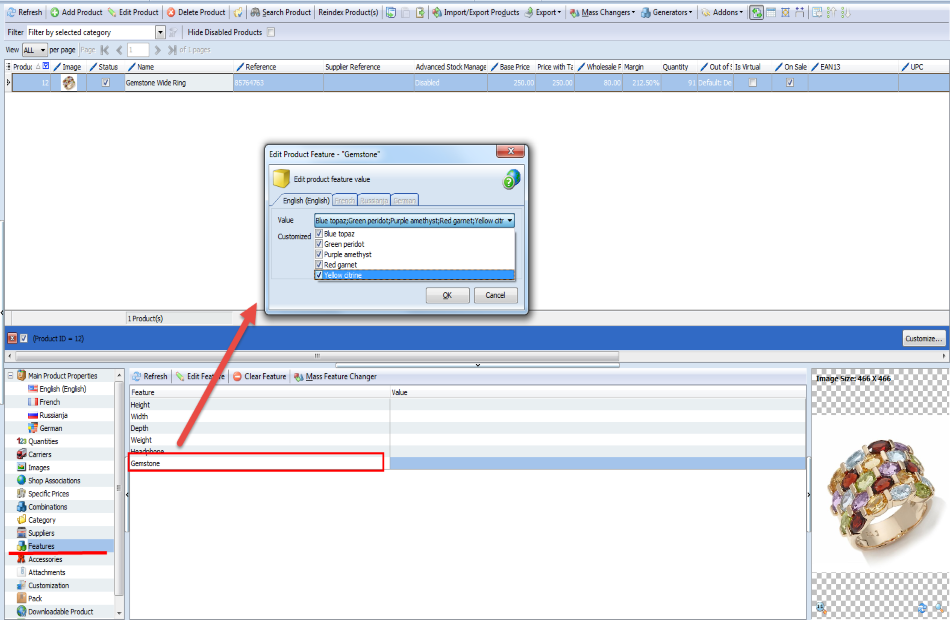Image resolution: width=950 pixels, height=620 pixels.
Task: Toggle Hide Disabled Products checkbox
Action: 271,32
